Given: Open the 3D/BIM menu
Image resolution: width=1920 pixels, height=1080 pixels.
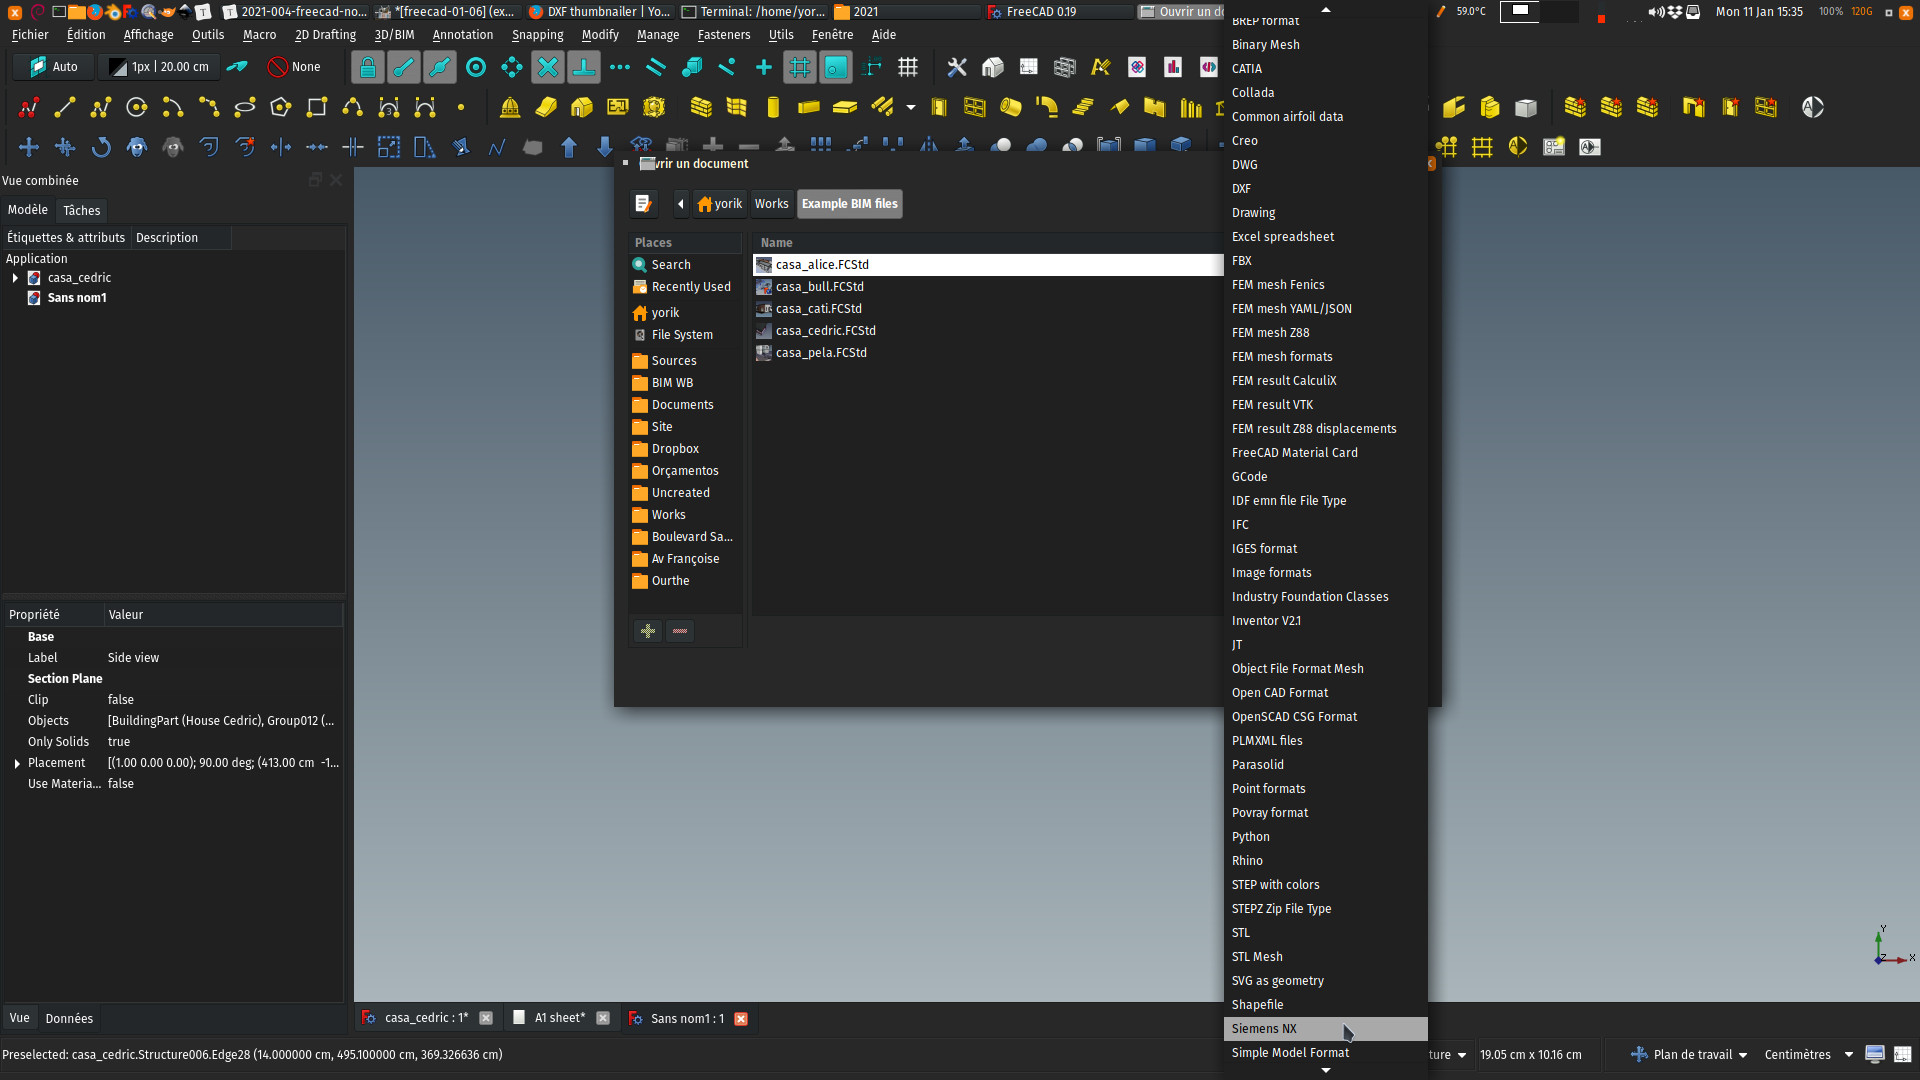Looking at the screenshot, I should pyautogui.click(x=394, y=35).
